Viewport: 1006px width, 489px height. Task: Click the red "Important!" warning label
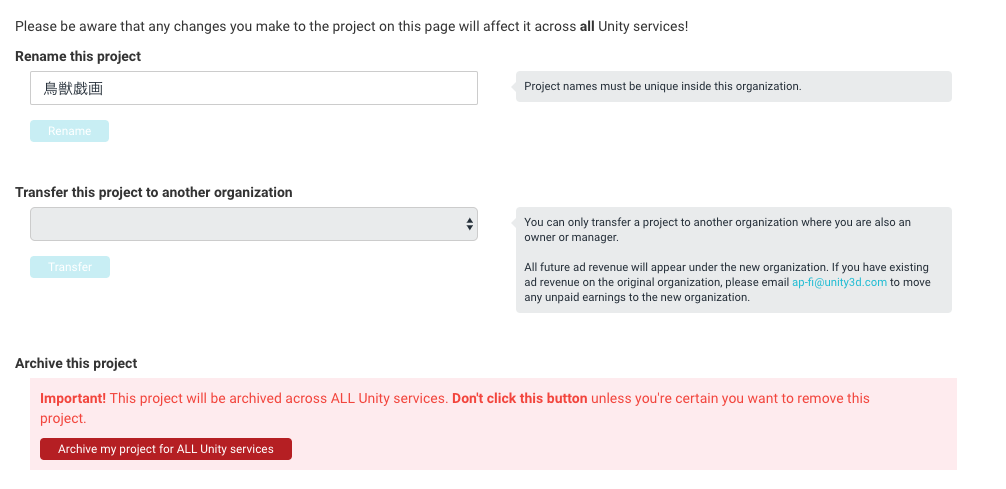(x=73, y=398)
